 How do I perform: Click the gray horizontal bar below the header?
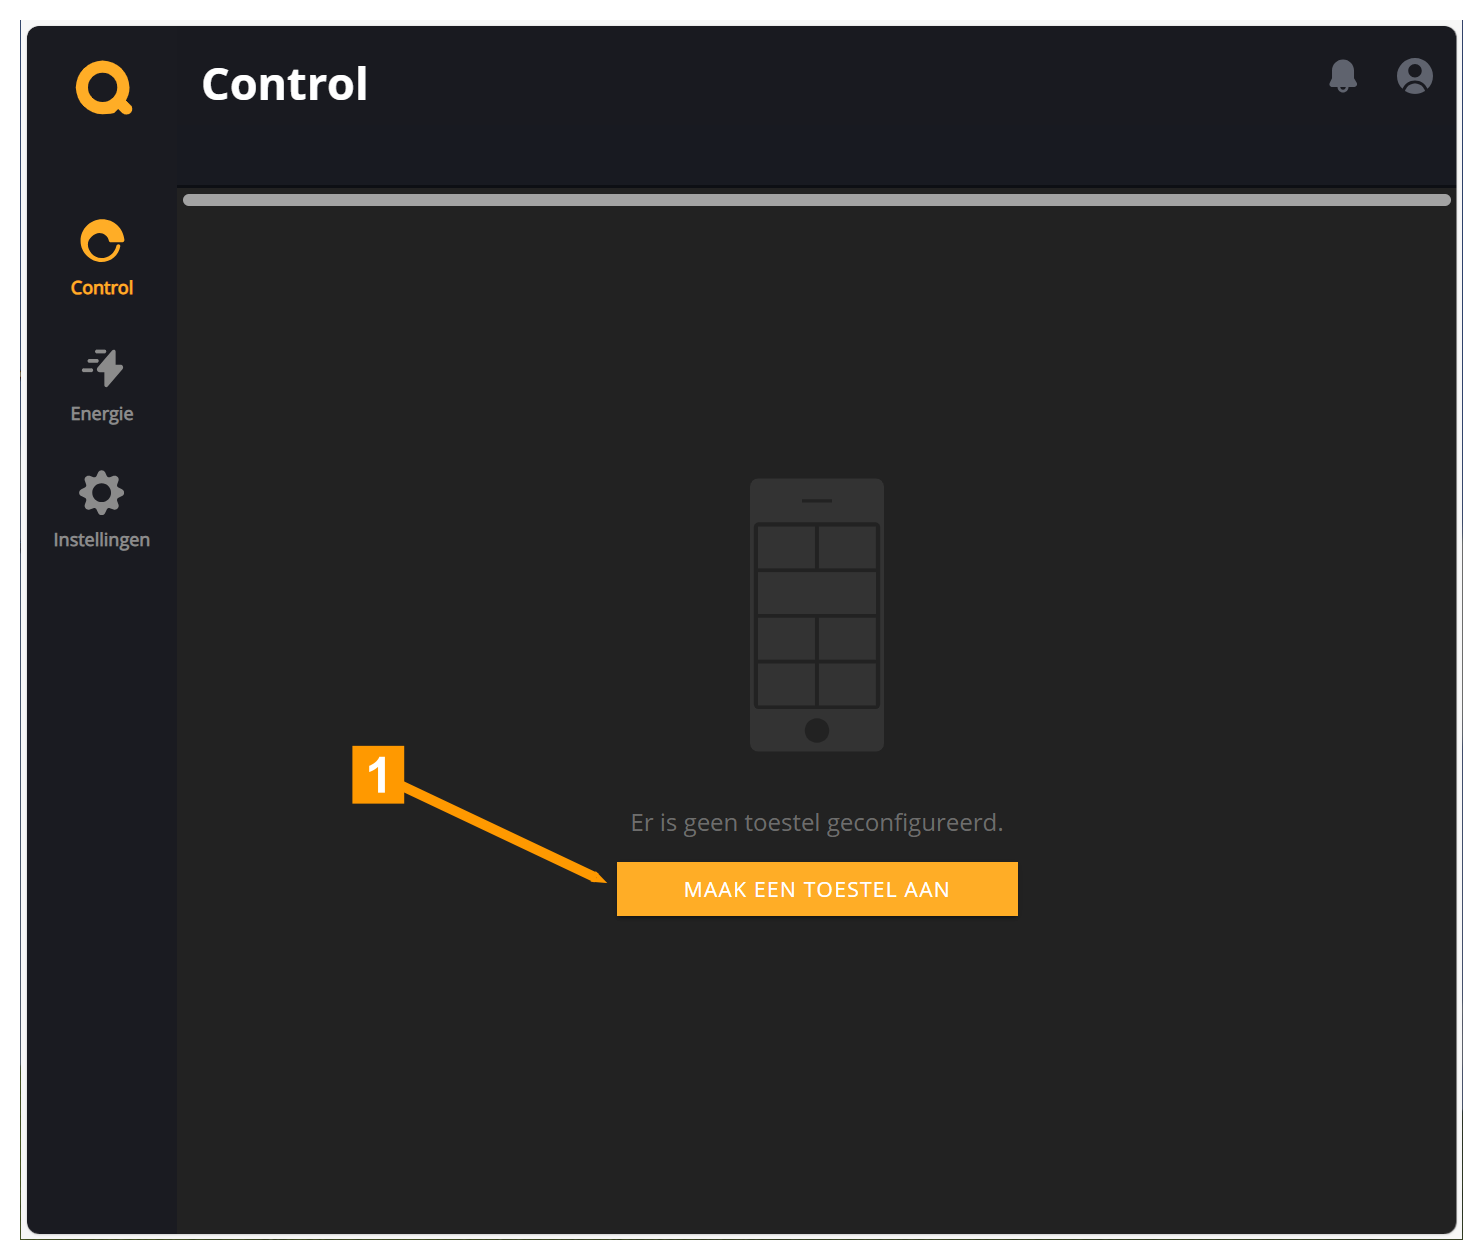(816, 200)
